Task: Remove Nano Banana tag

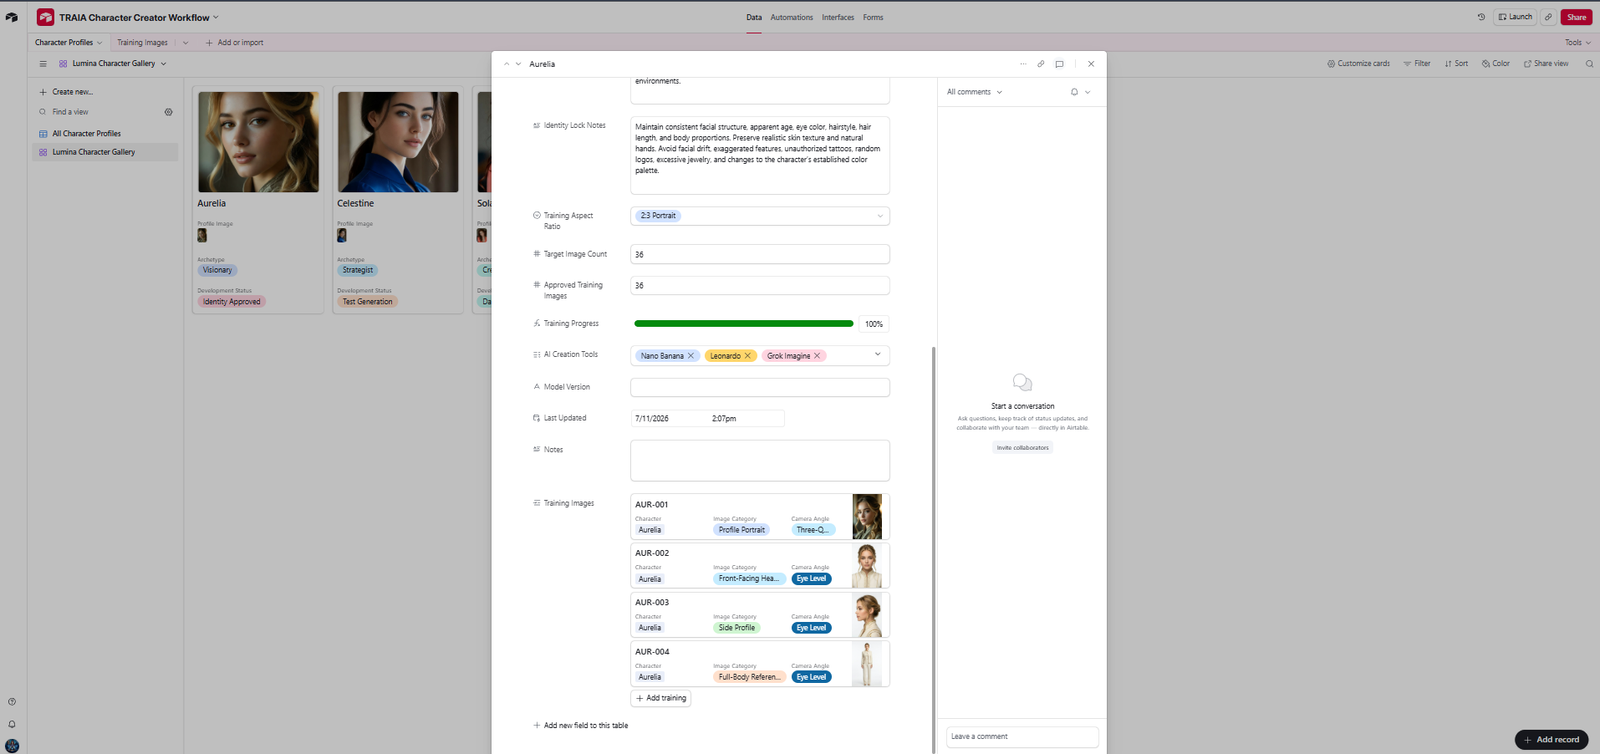Action: pos(690,356)
